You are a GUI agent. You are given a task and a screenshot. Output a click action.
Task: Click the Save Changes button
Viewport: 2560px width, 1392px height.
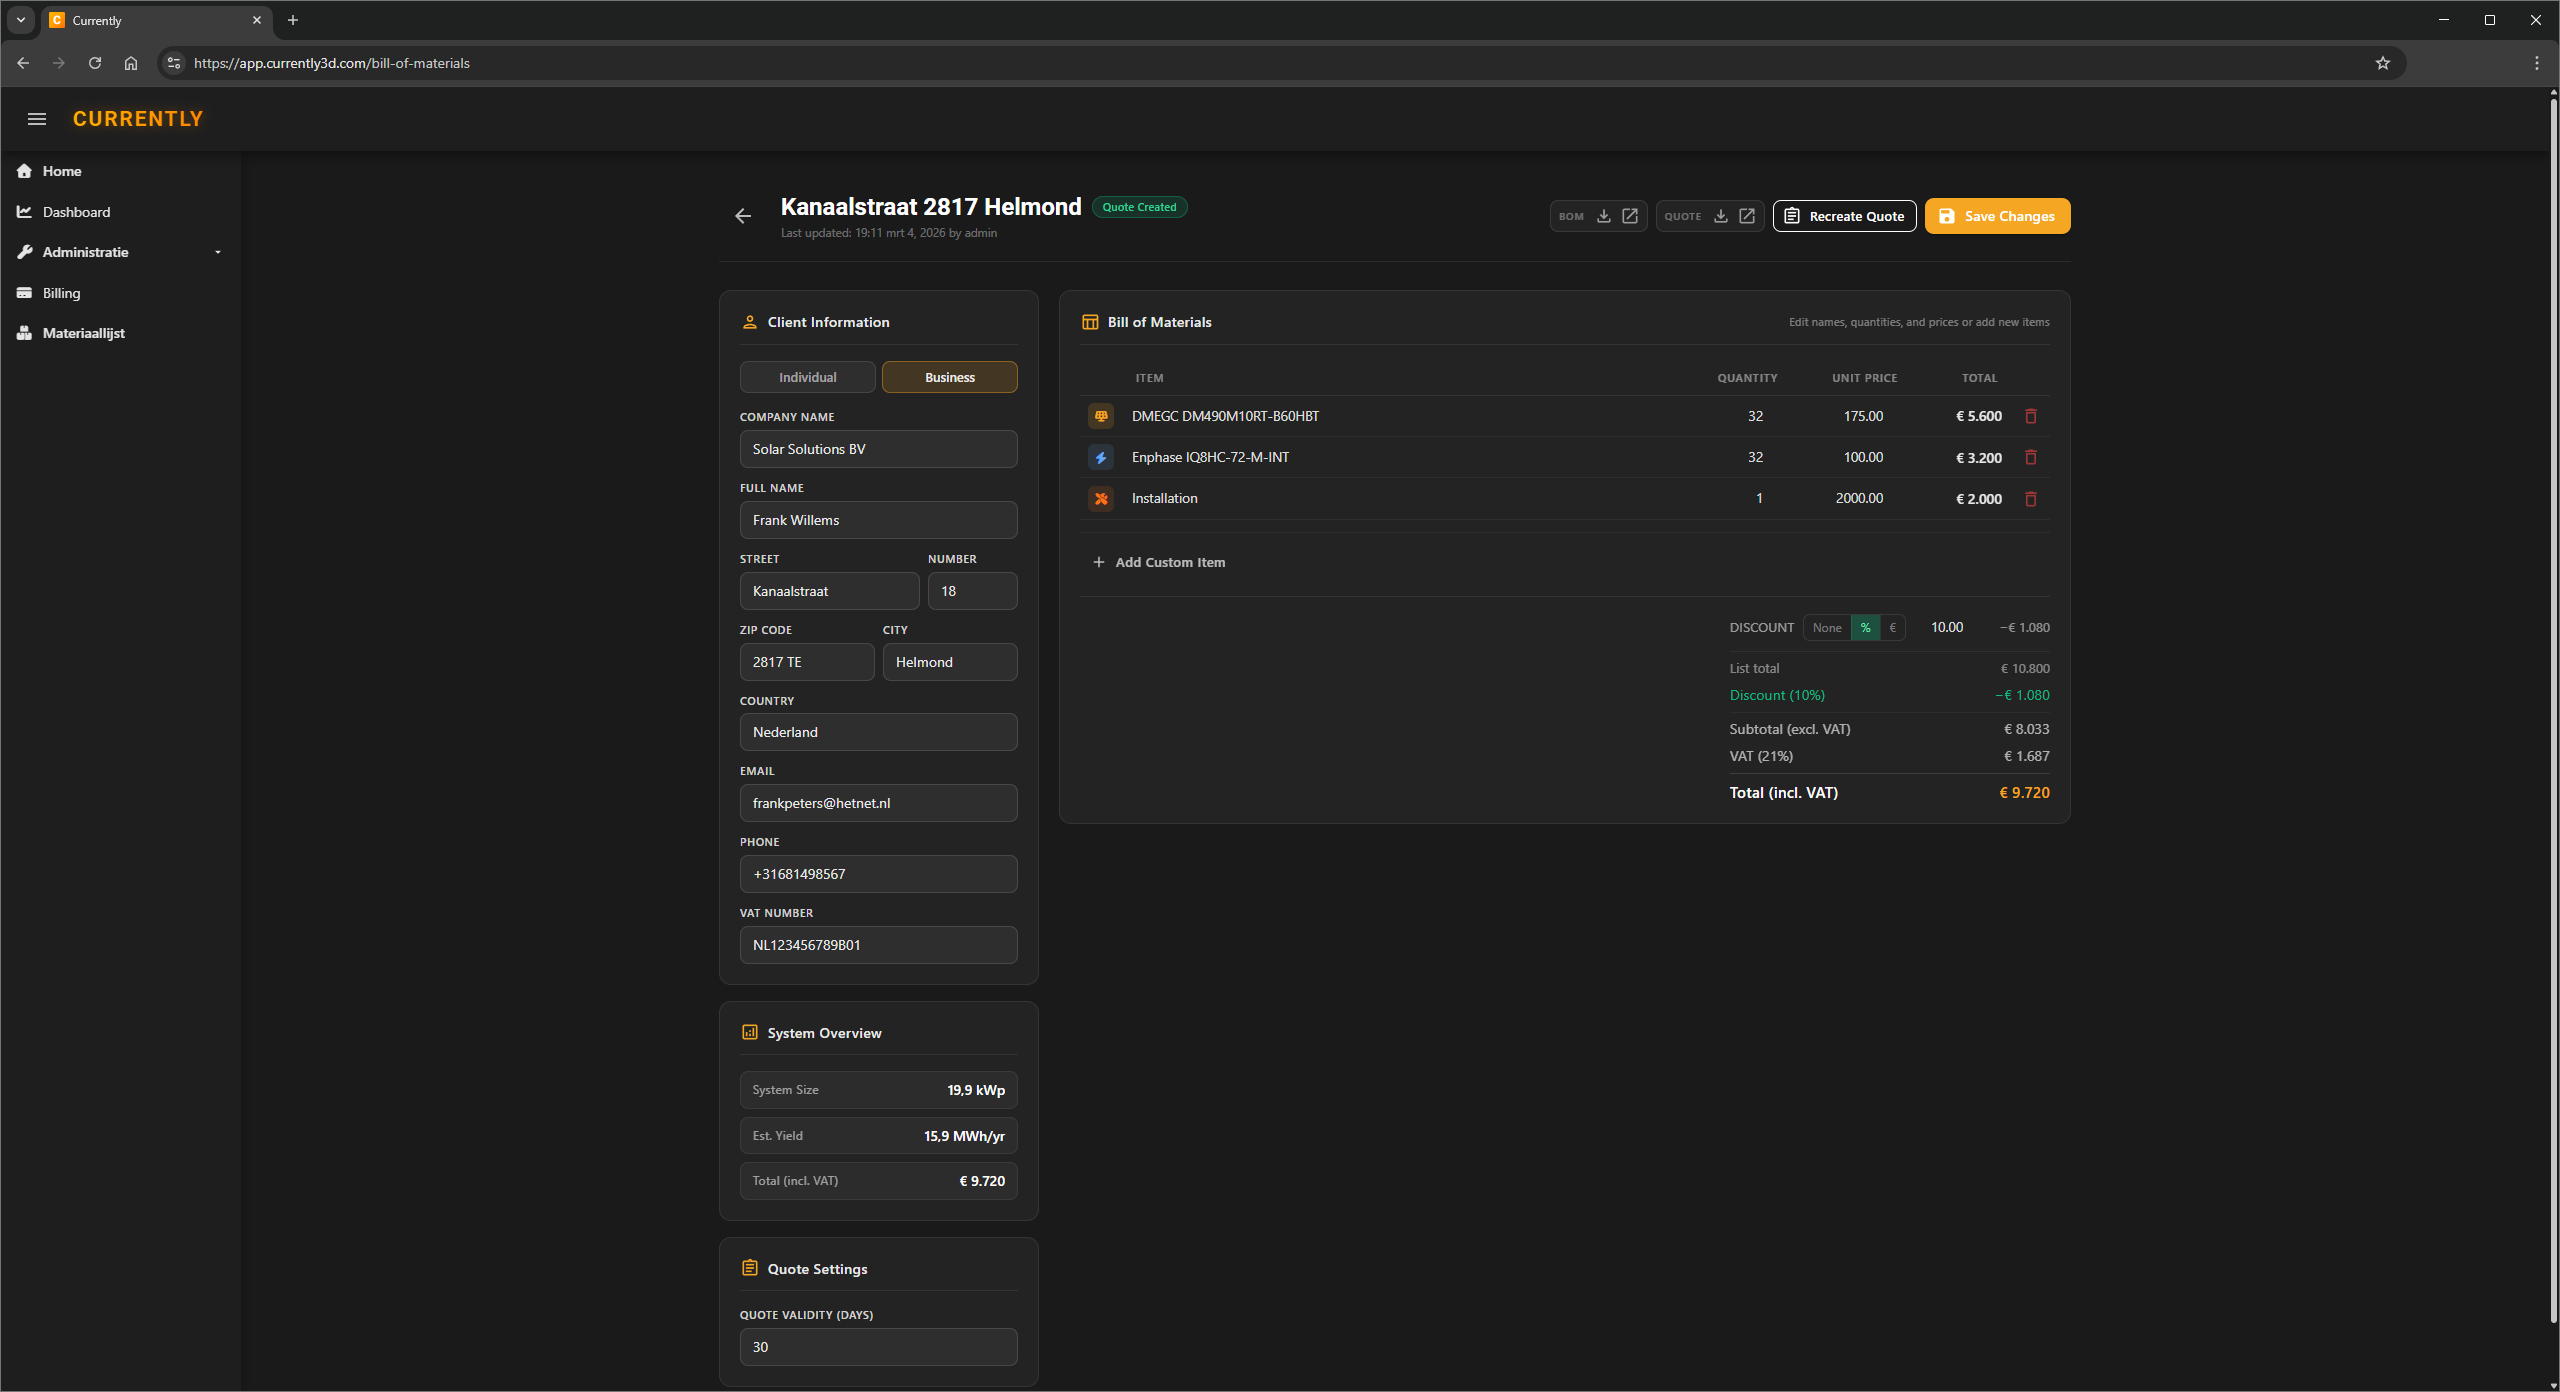pos(1996,215)
